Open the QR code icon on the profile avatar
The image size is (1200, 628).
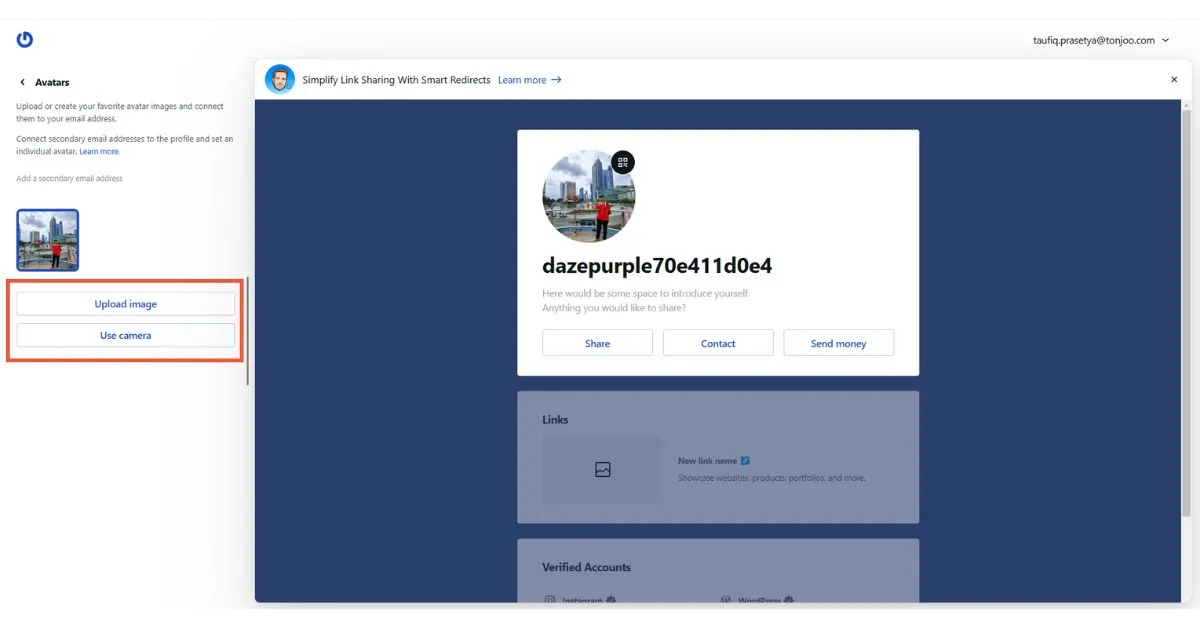click(x=622, y=161)
